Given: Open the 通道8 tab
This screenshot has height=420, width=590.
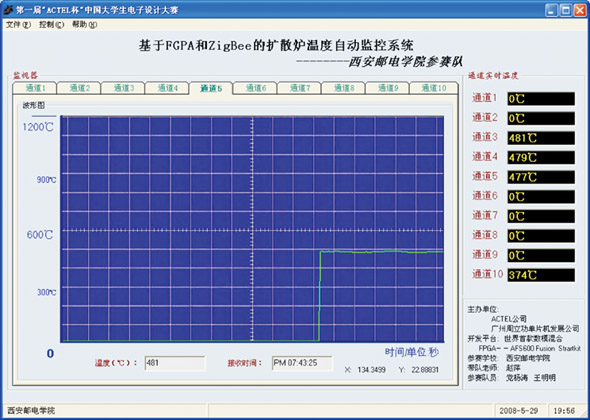Looking at the screenshot, I should pos(343,88).
